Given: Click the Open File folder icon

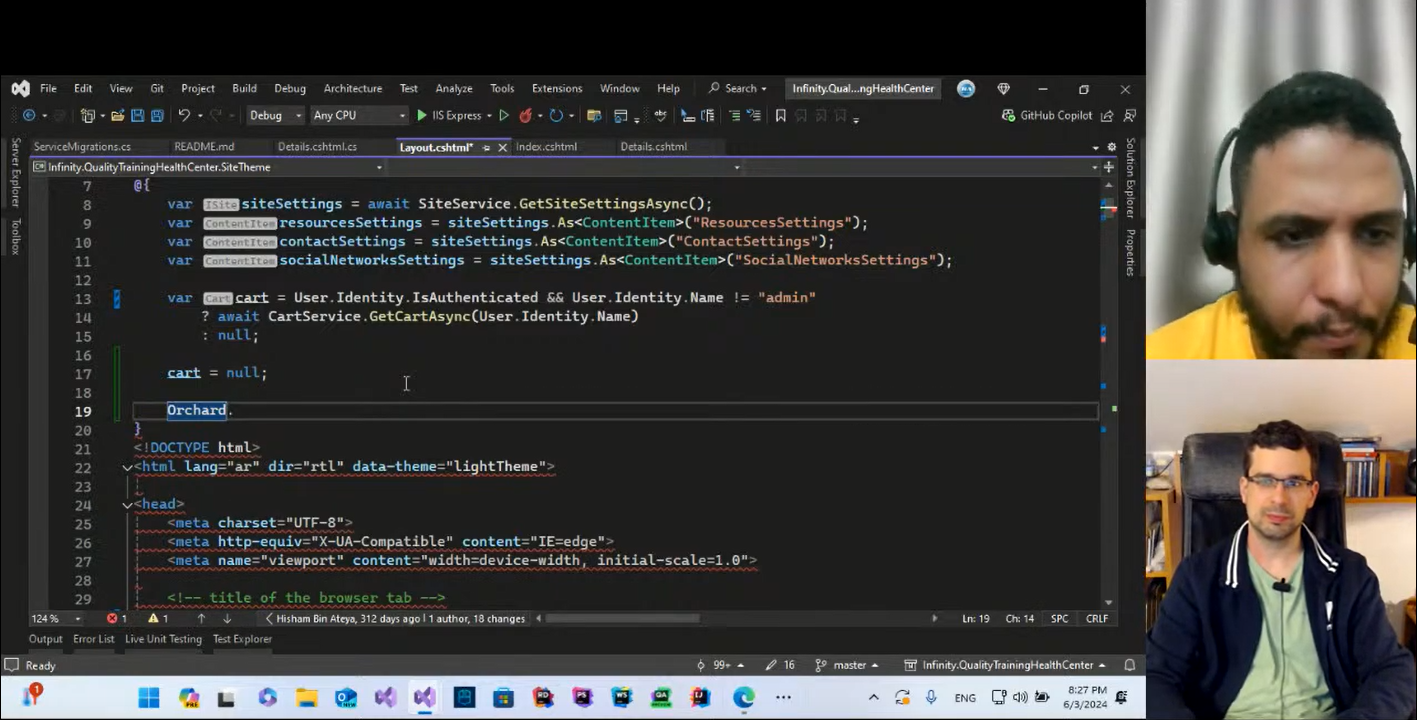Looking at the screenshot, I should (118, 116).
